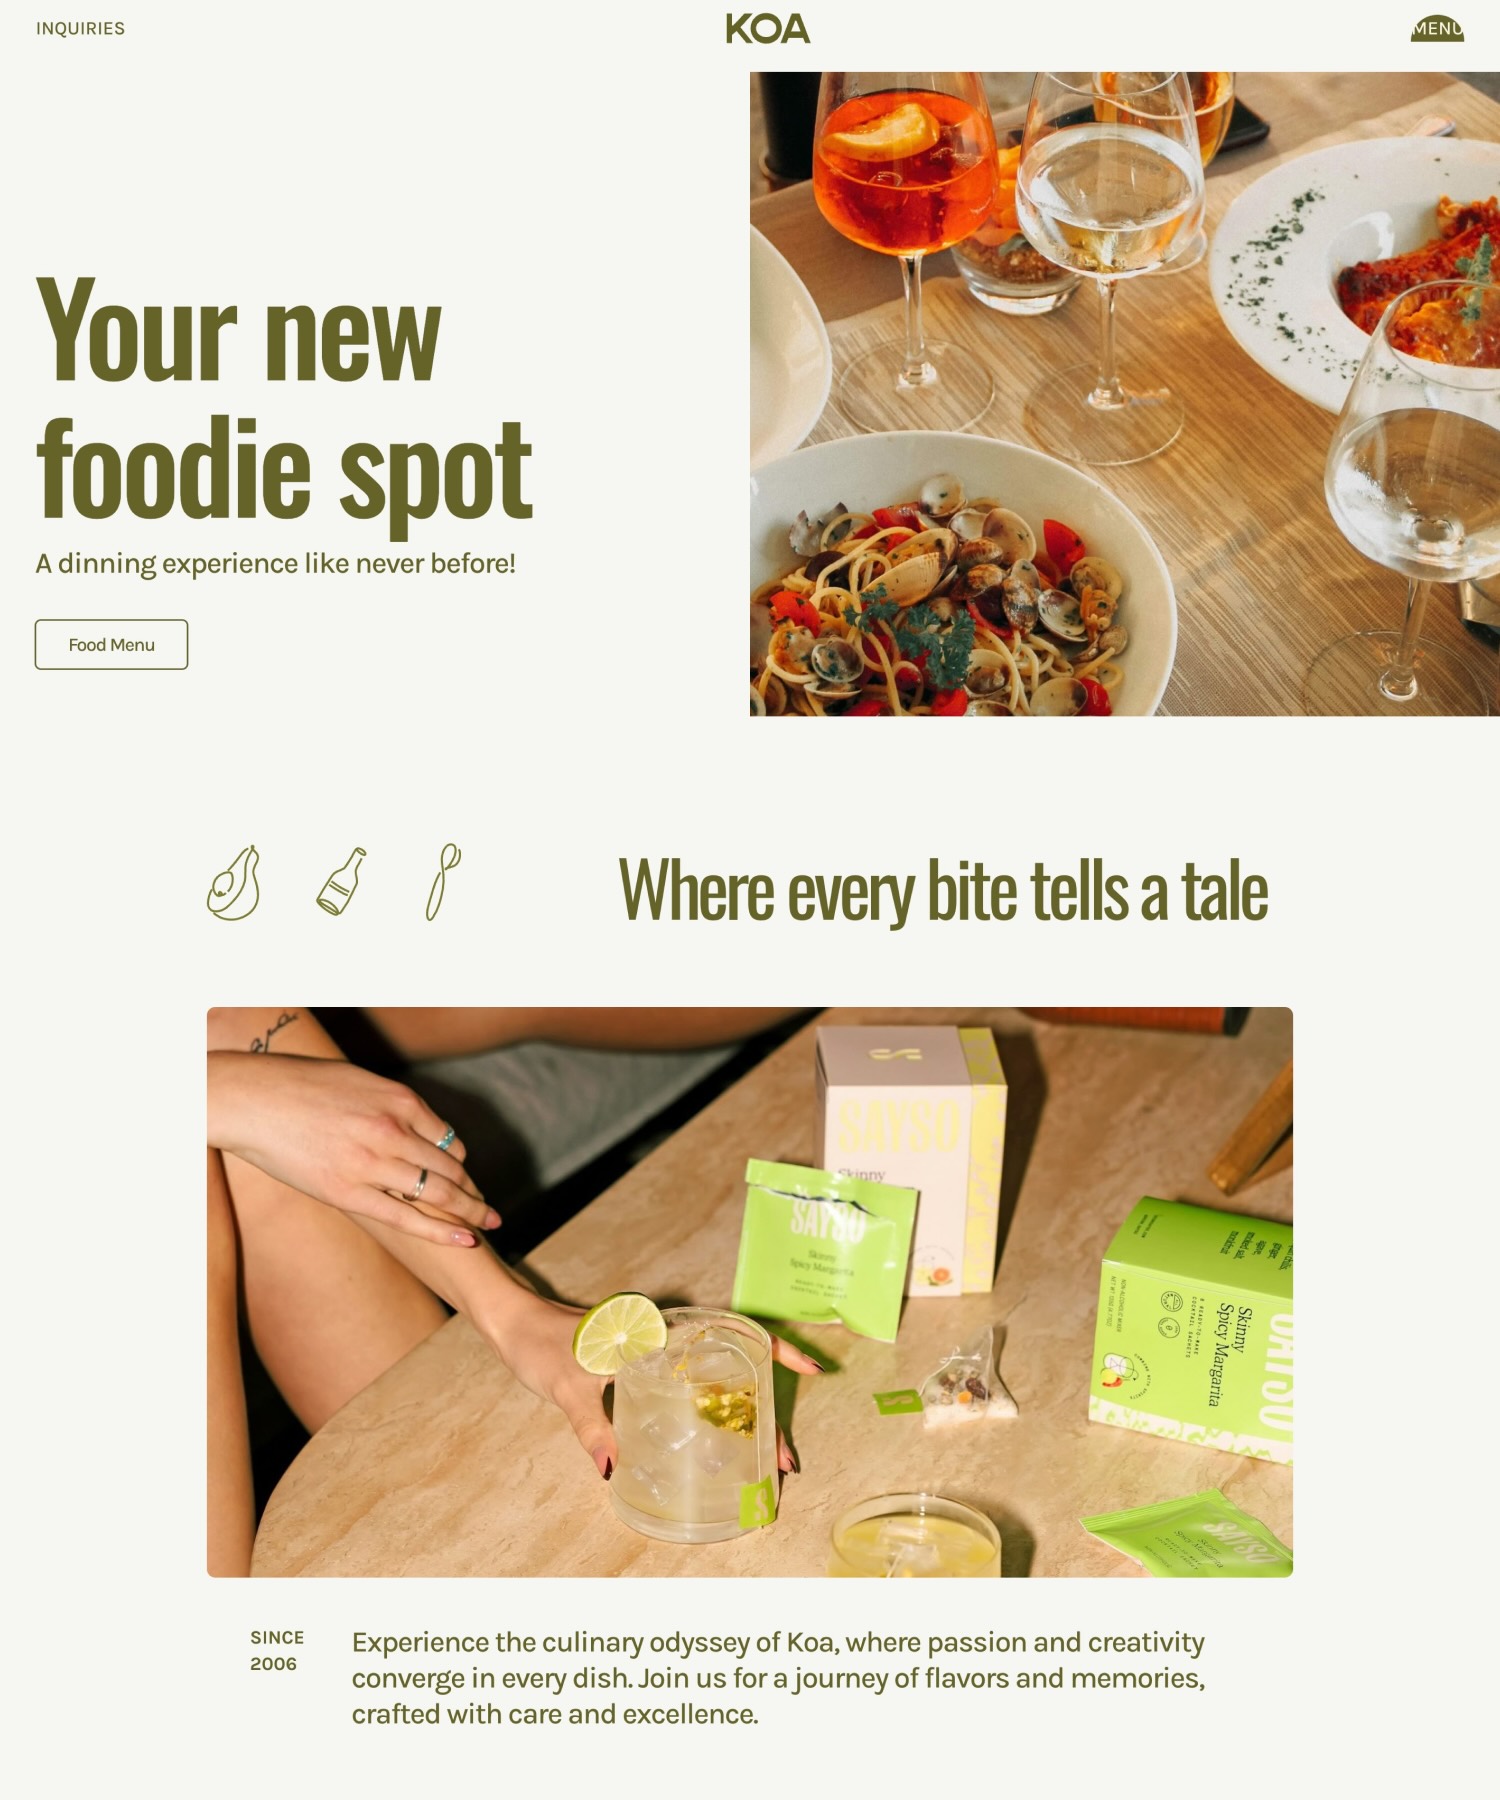This screenshot has width=1500, height=1800.
Task: Open the INQUIRIES link
Action: 80,28
